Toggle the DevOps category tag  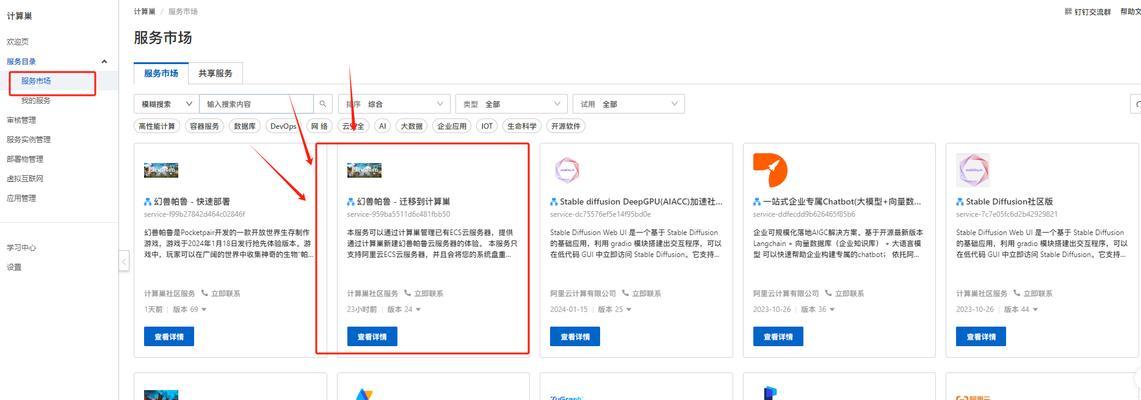[284, 126]
